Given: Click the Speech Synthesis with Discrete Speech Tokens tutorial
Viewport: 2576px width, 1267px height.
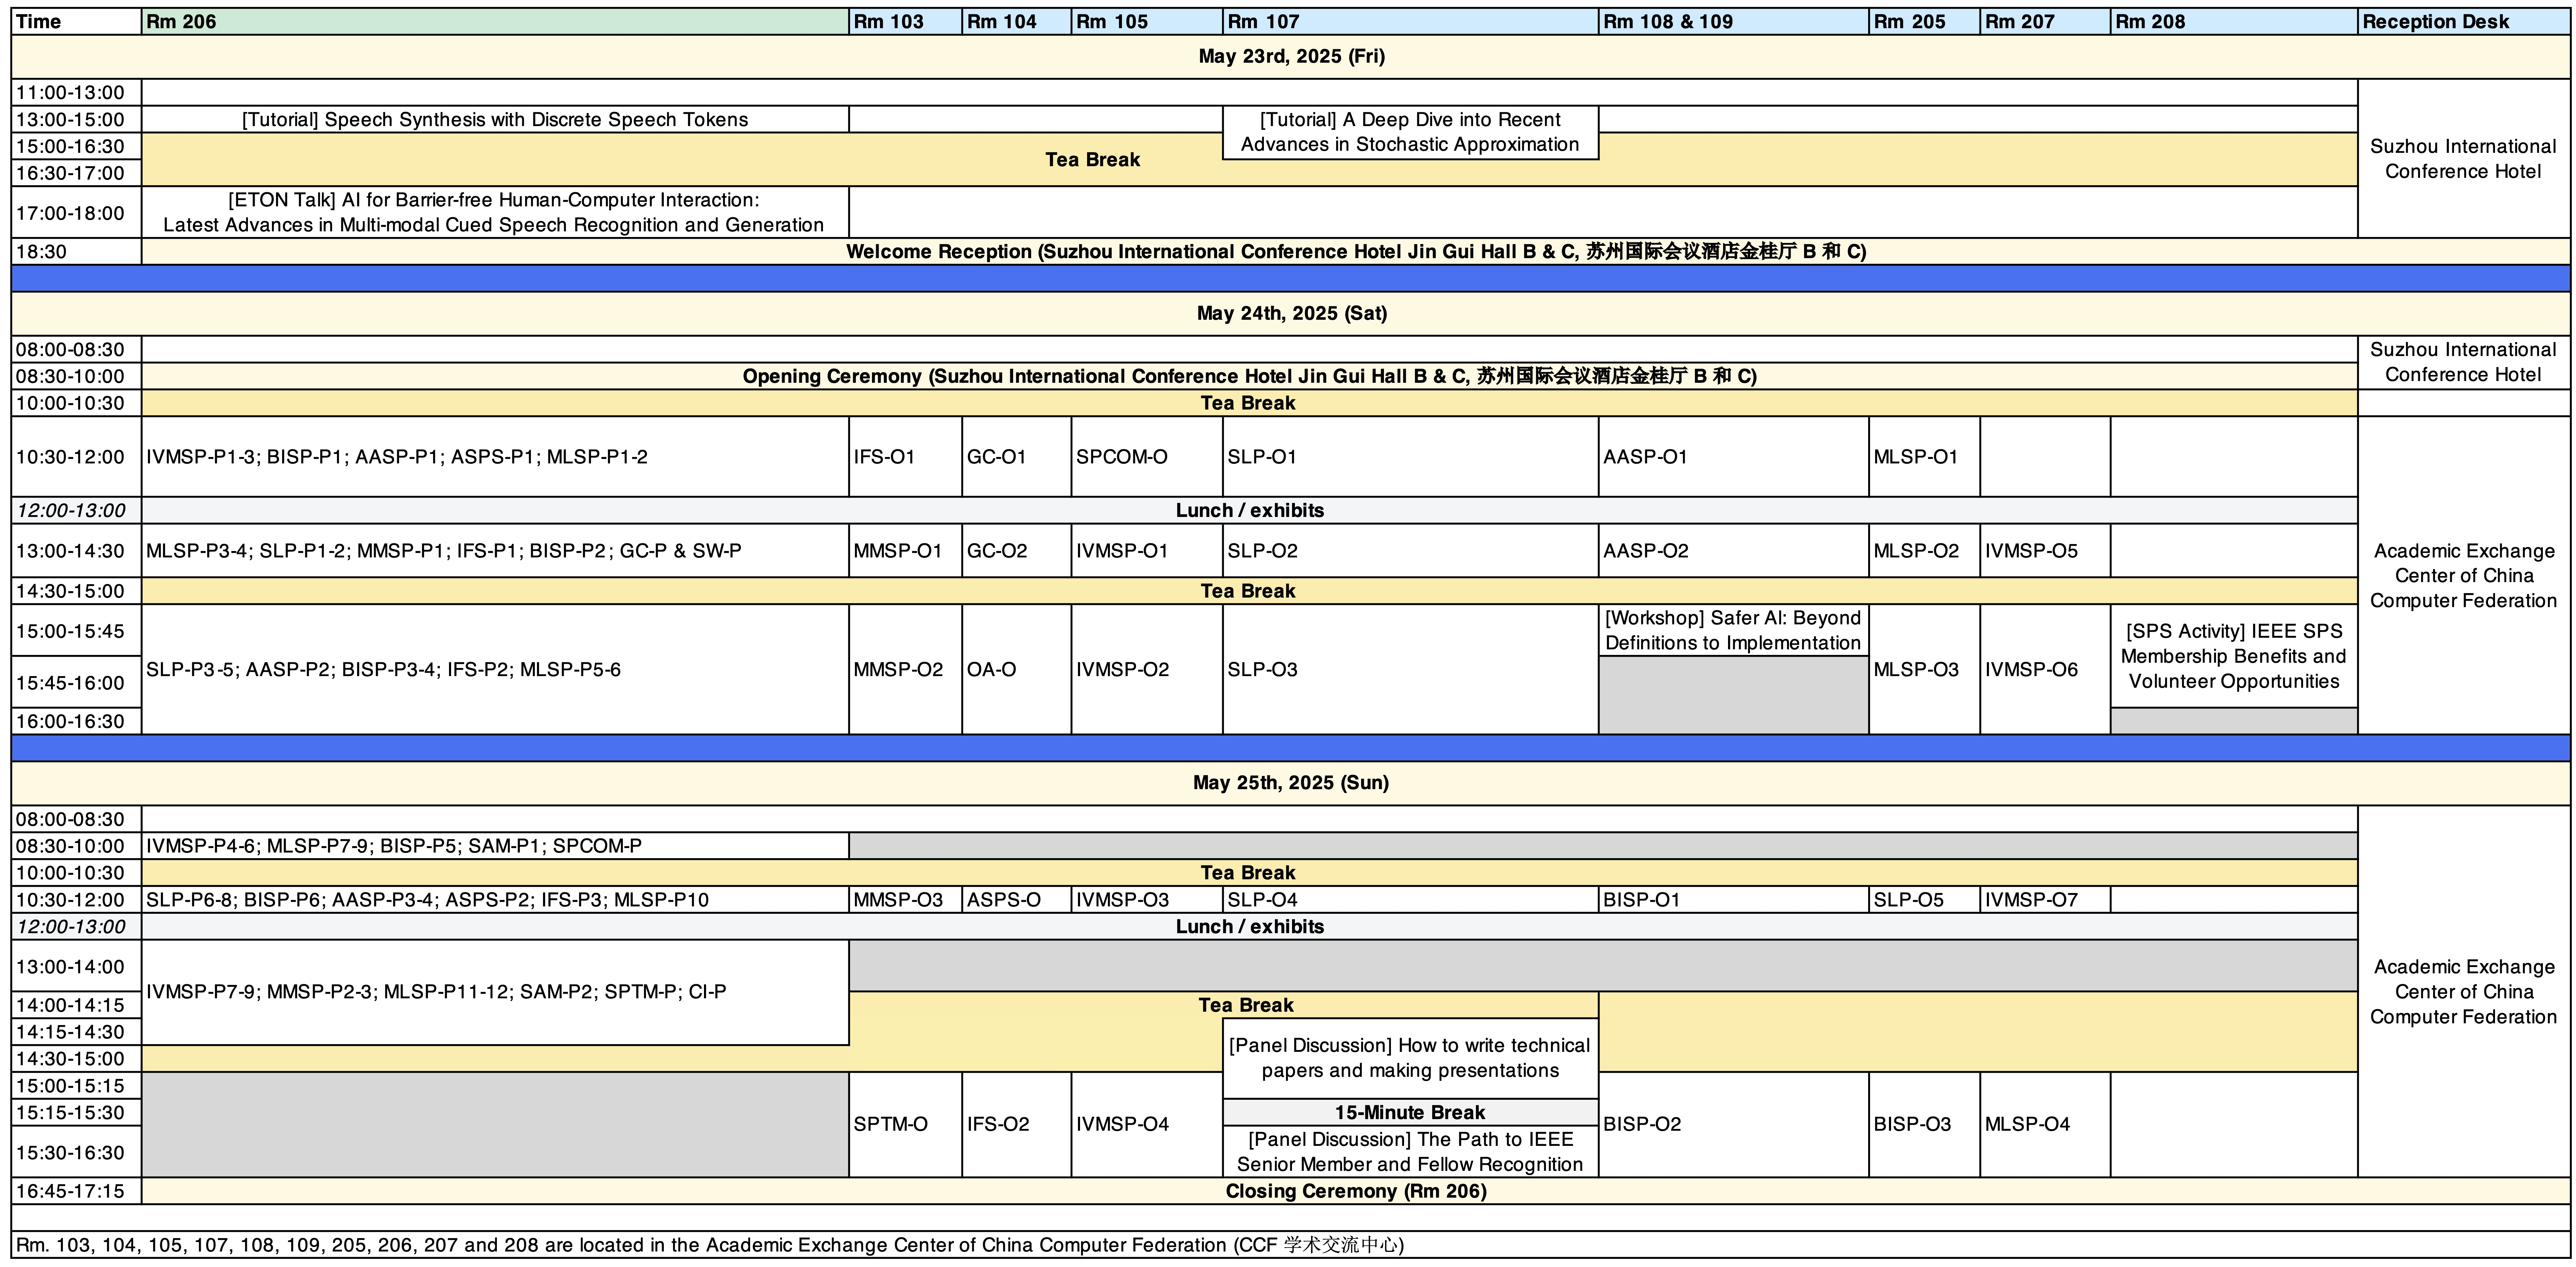Looking at the screenshot, I should (x=495, y=119).
